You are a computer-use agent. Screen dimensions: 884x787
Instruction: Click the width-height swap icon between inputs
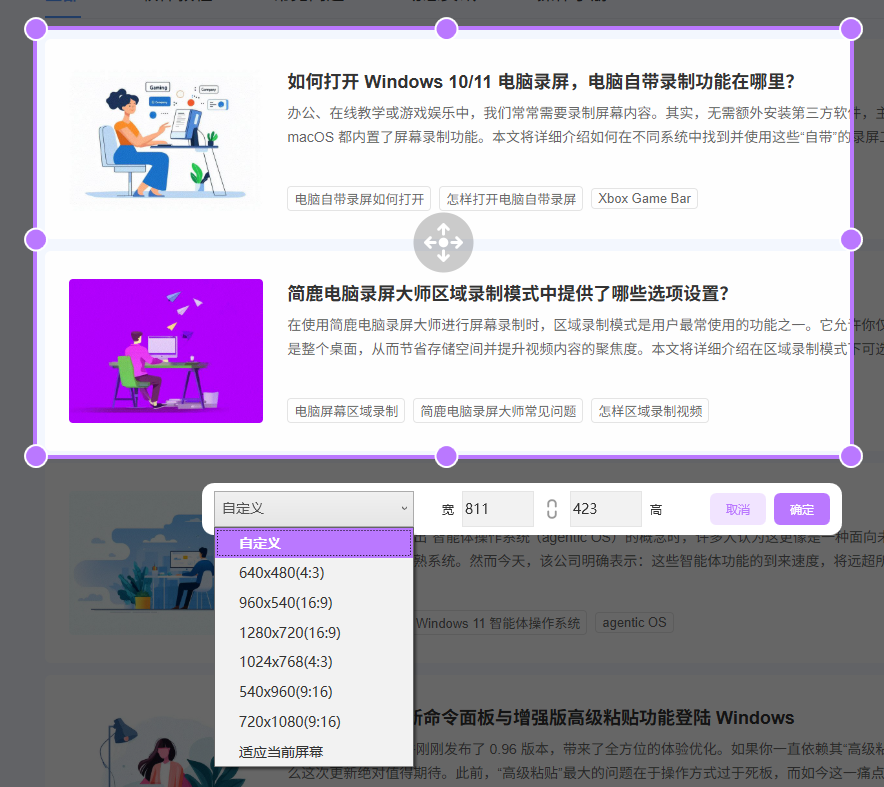pos(551,509)
